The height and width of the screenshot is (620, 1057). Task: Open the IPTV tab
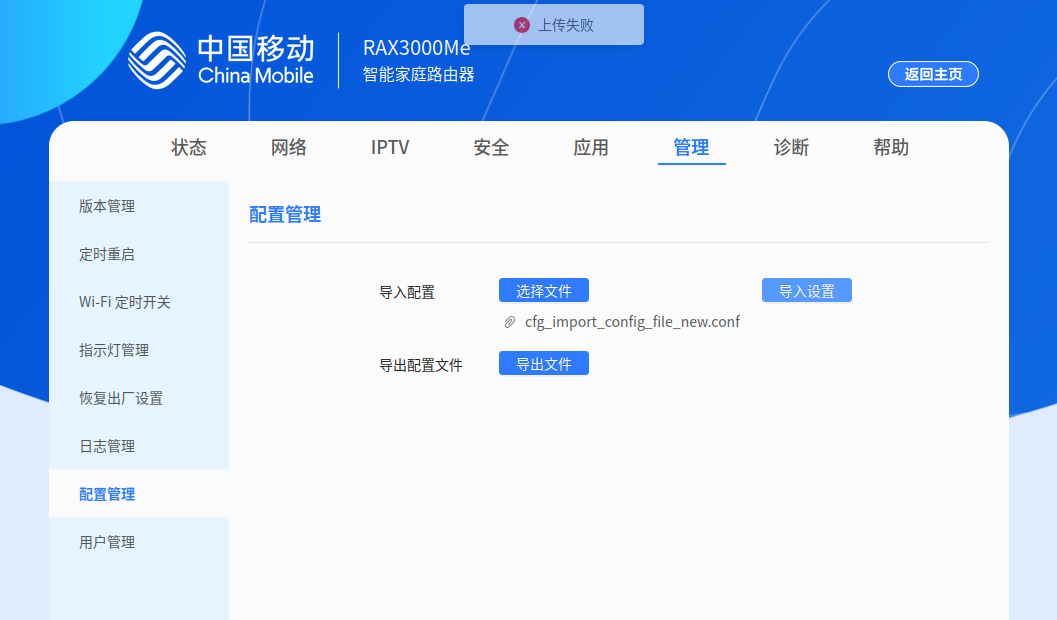tap(390, 147)
